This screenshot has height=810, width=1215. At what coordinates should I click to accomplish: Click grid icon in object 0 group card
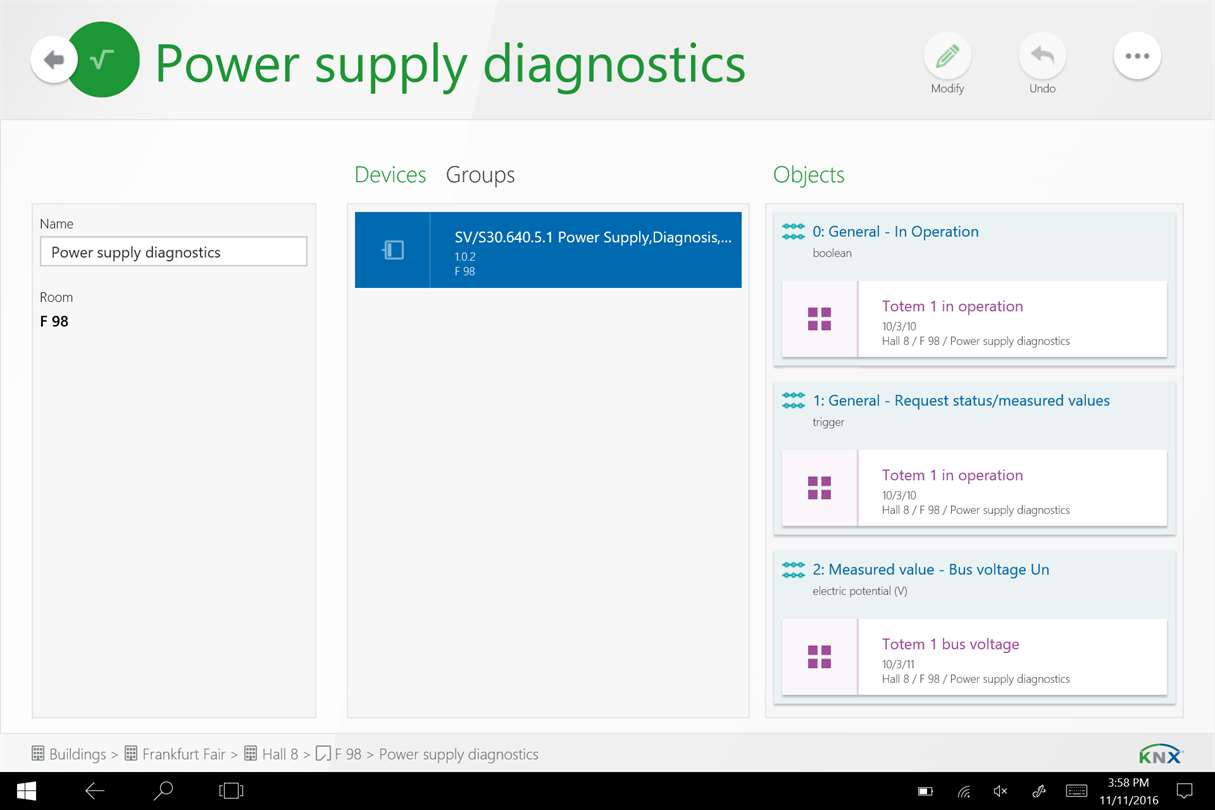click(x=819, y=319)
